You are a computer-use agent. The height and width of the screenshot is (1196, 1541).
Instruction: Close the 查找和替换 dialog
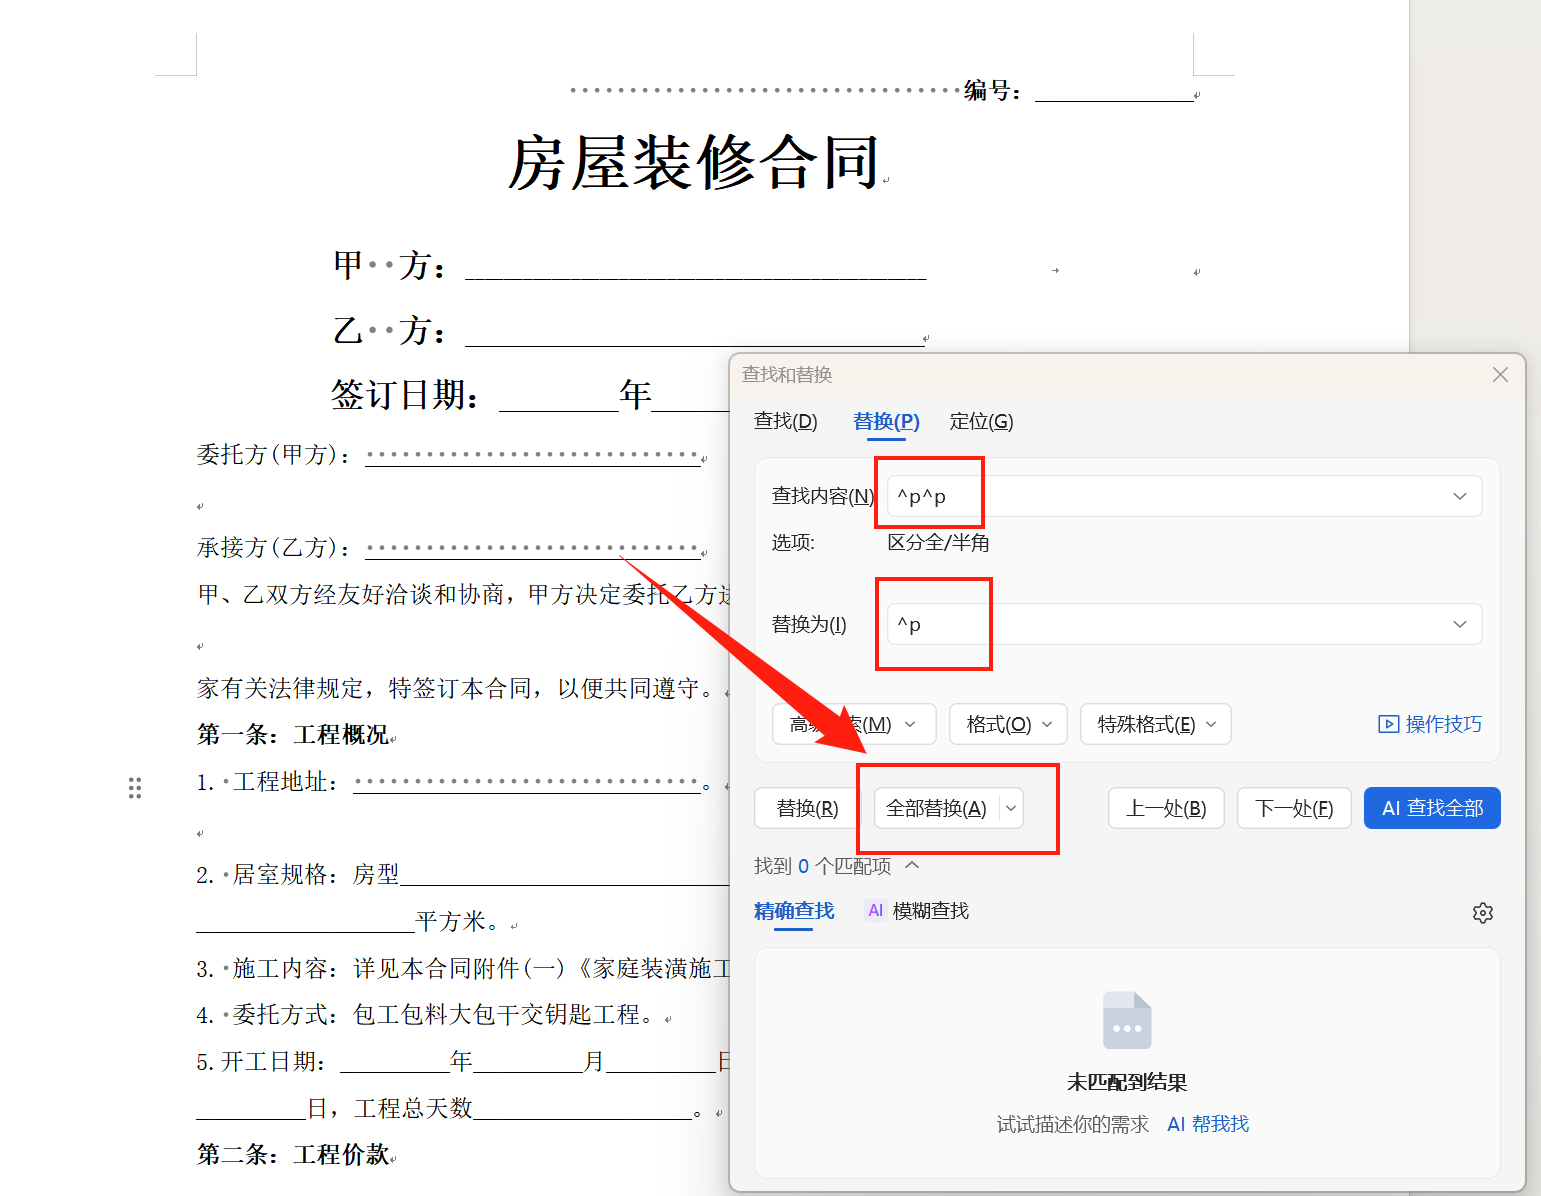pos(1500,374)
